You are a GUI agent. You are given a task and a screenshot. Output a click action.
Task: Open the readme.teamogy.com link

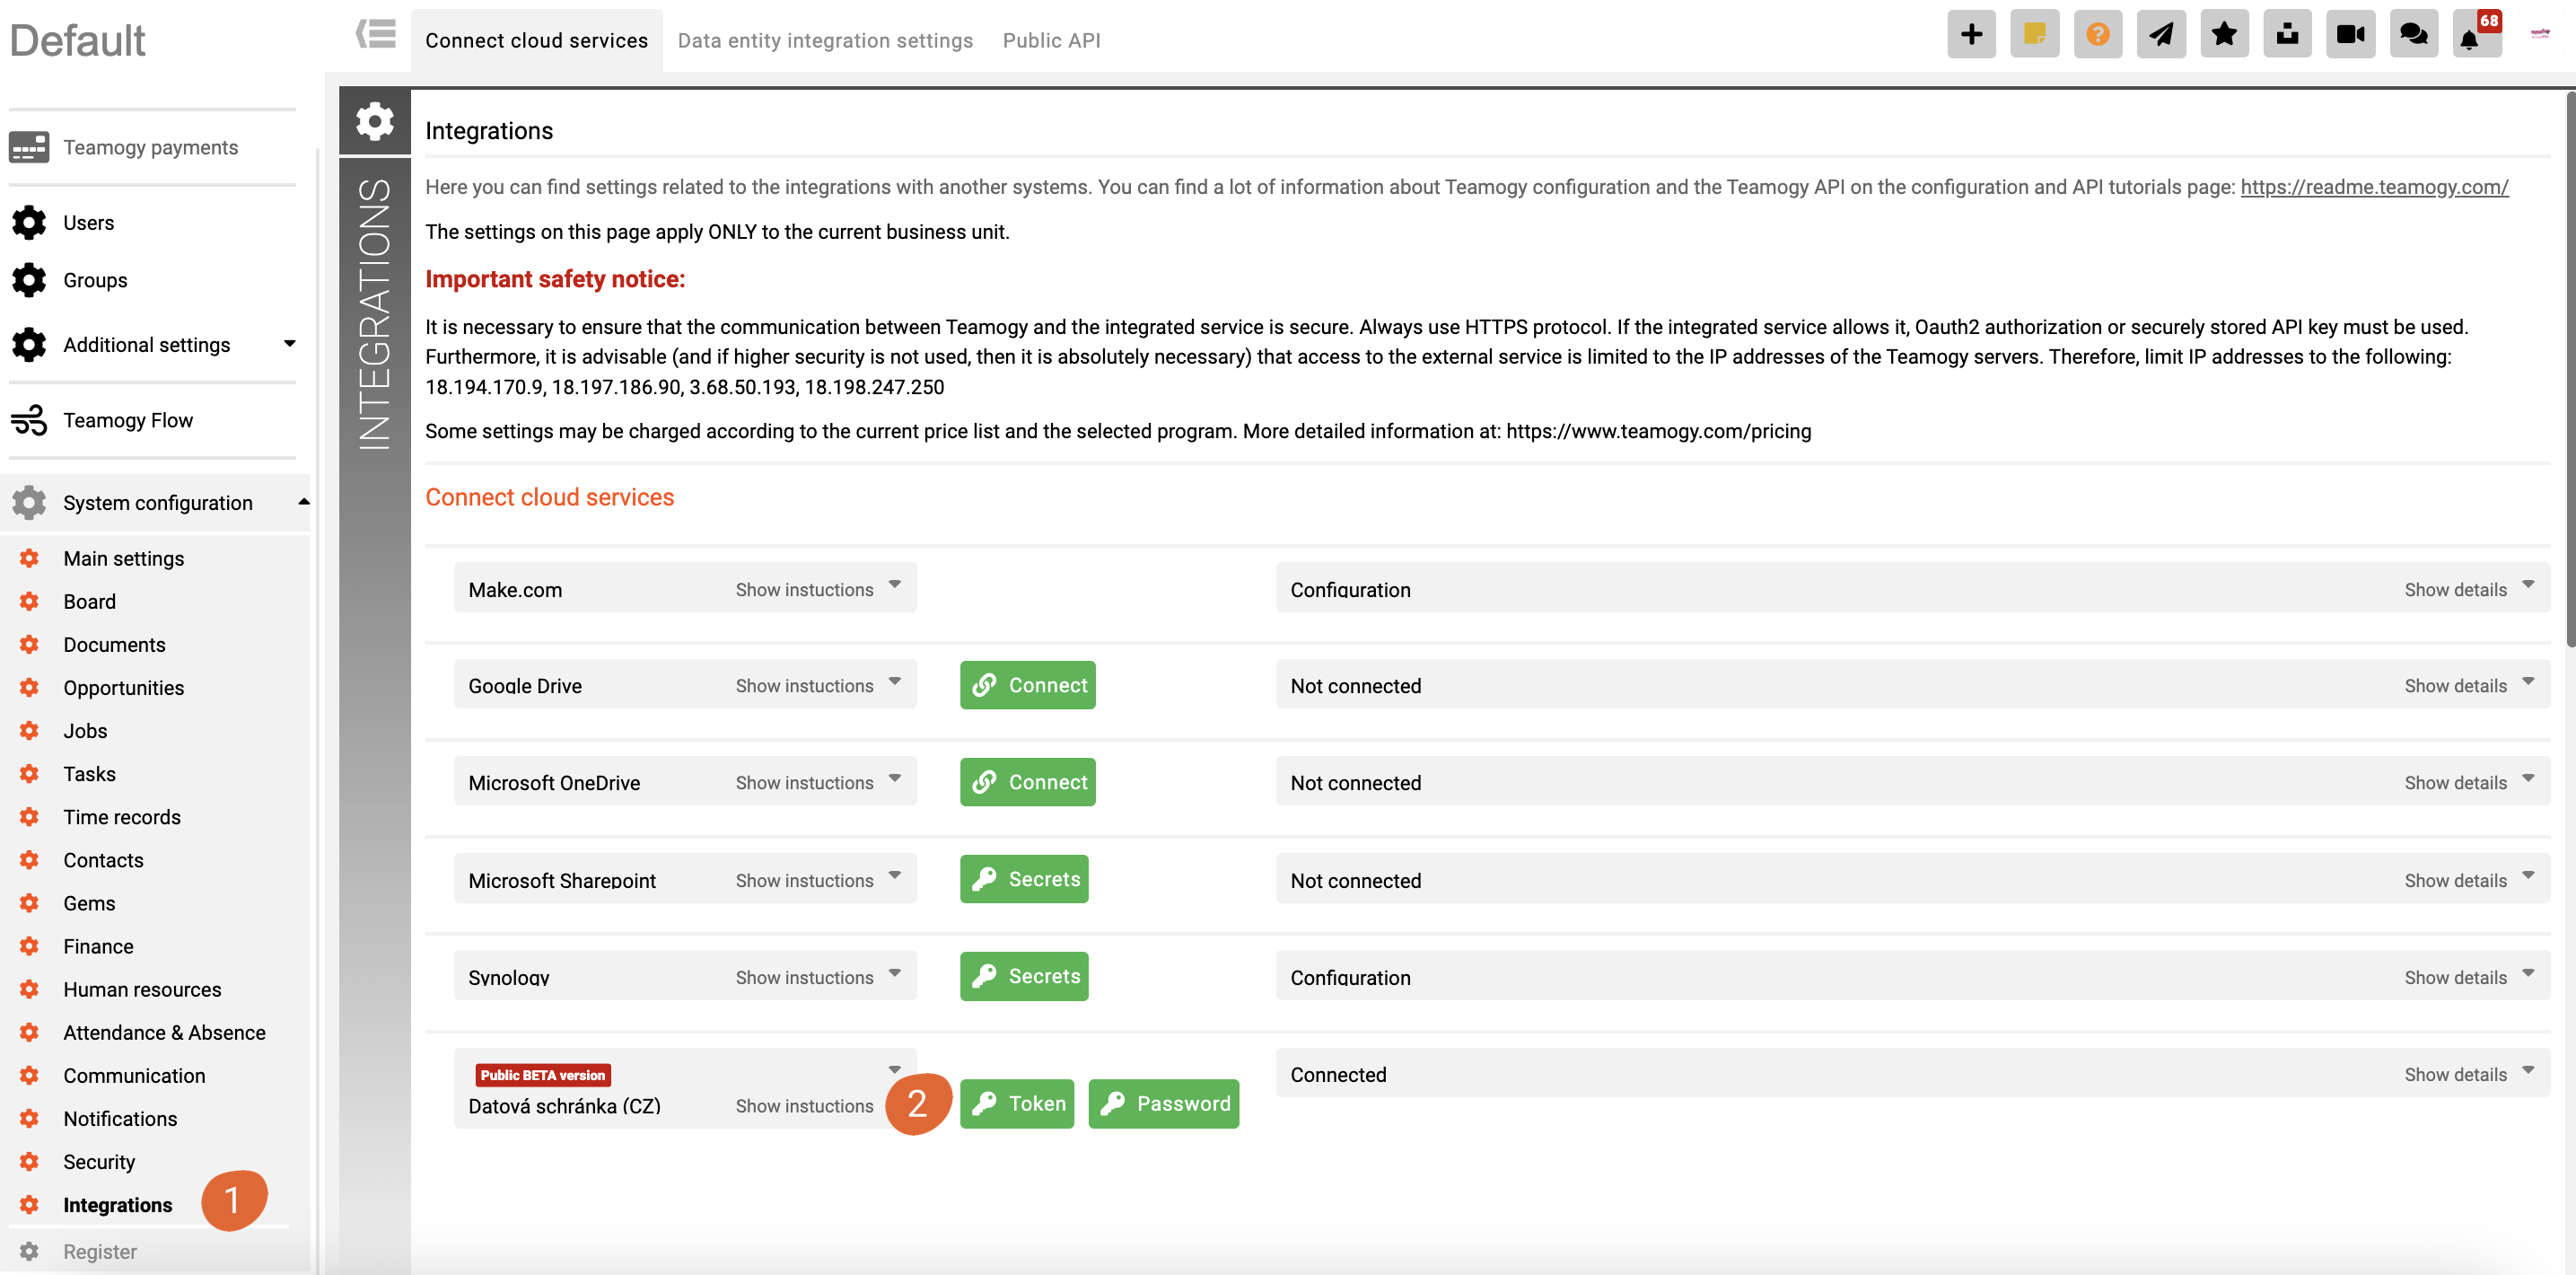tap(2373, 186)
